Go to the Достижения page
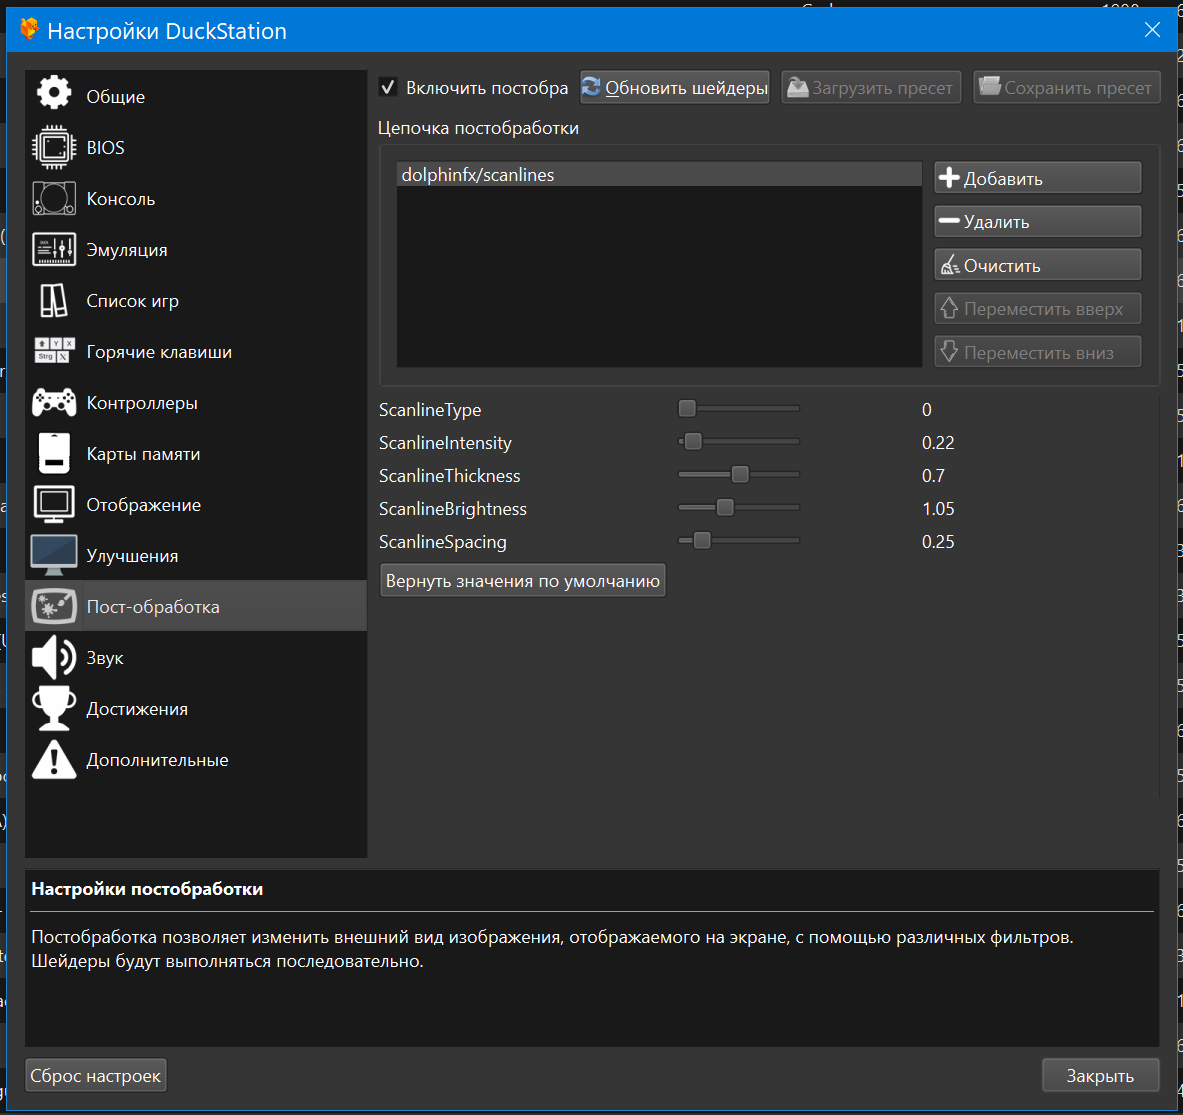This screenshot has height=1115, width=1183. (x=196, y=708)
